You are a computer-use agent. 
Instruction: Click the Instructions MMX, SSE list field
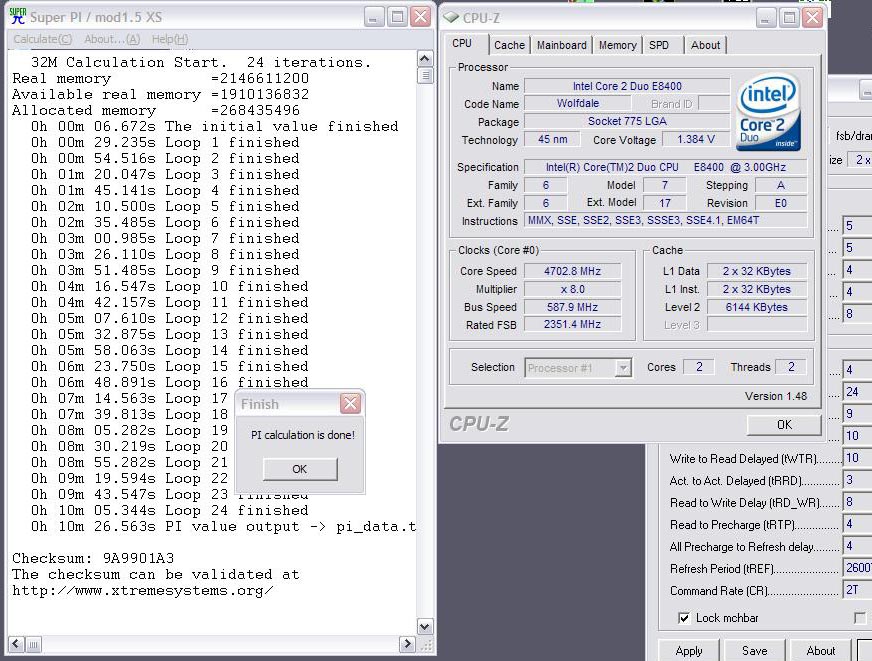[x=666, y=221]
